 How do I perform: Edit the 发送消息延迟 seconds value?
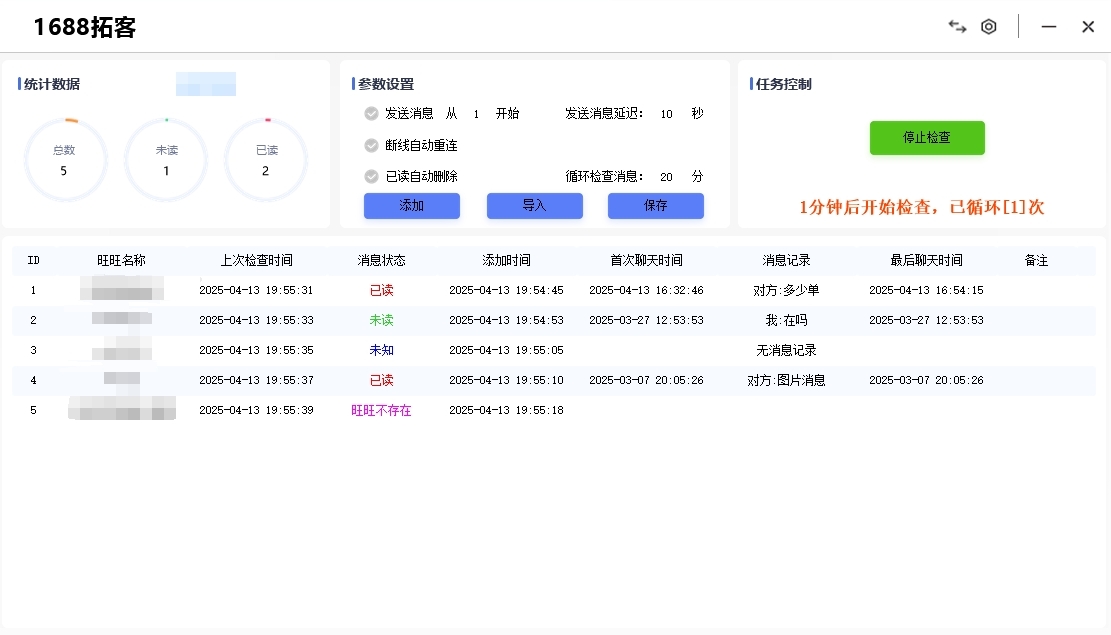coord(666,114)
